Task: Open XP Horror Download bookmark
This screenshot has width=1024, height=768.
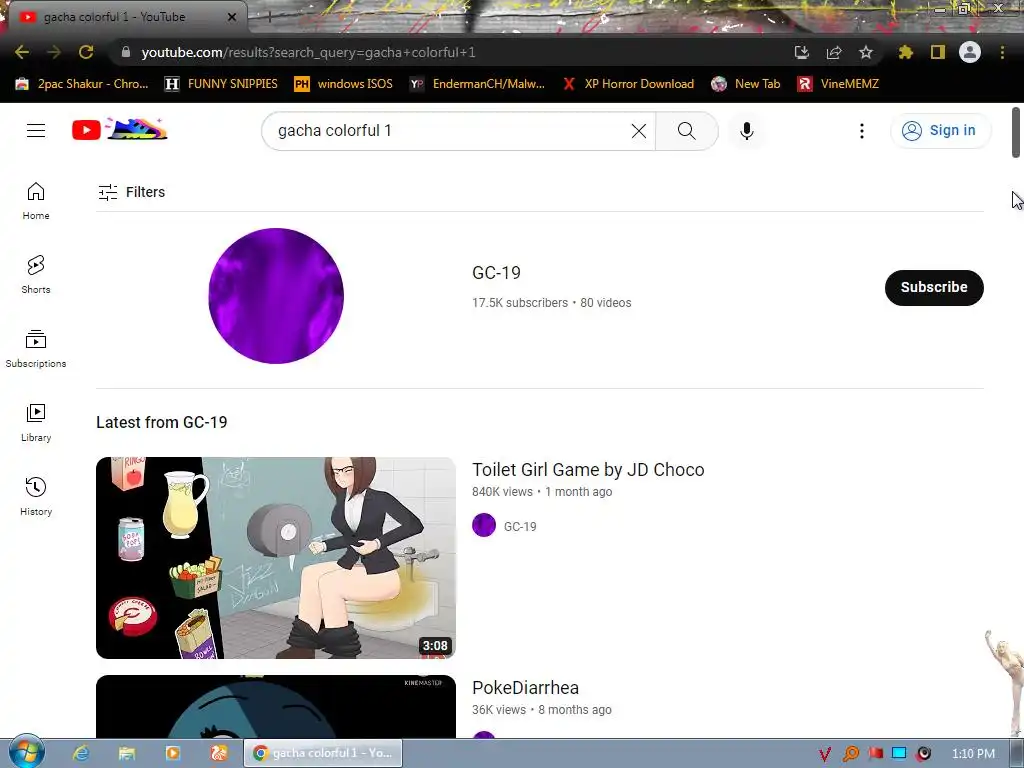Action: click(x=628, y=84)
